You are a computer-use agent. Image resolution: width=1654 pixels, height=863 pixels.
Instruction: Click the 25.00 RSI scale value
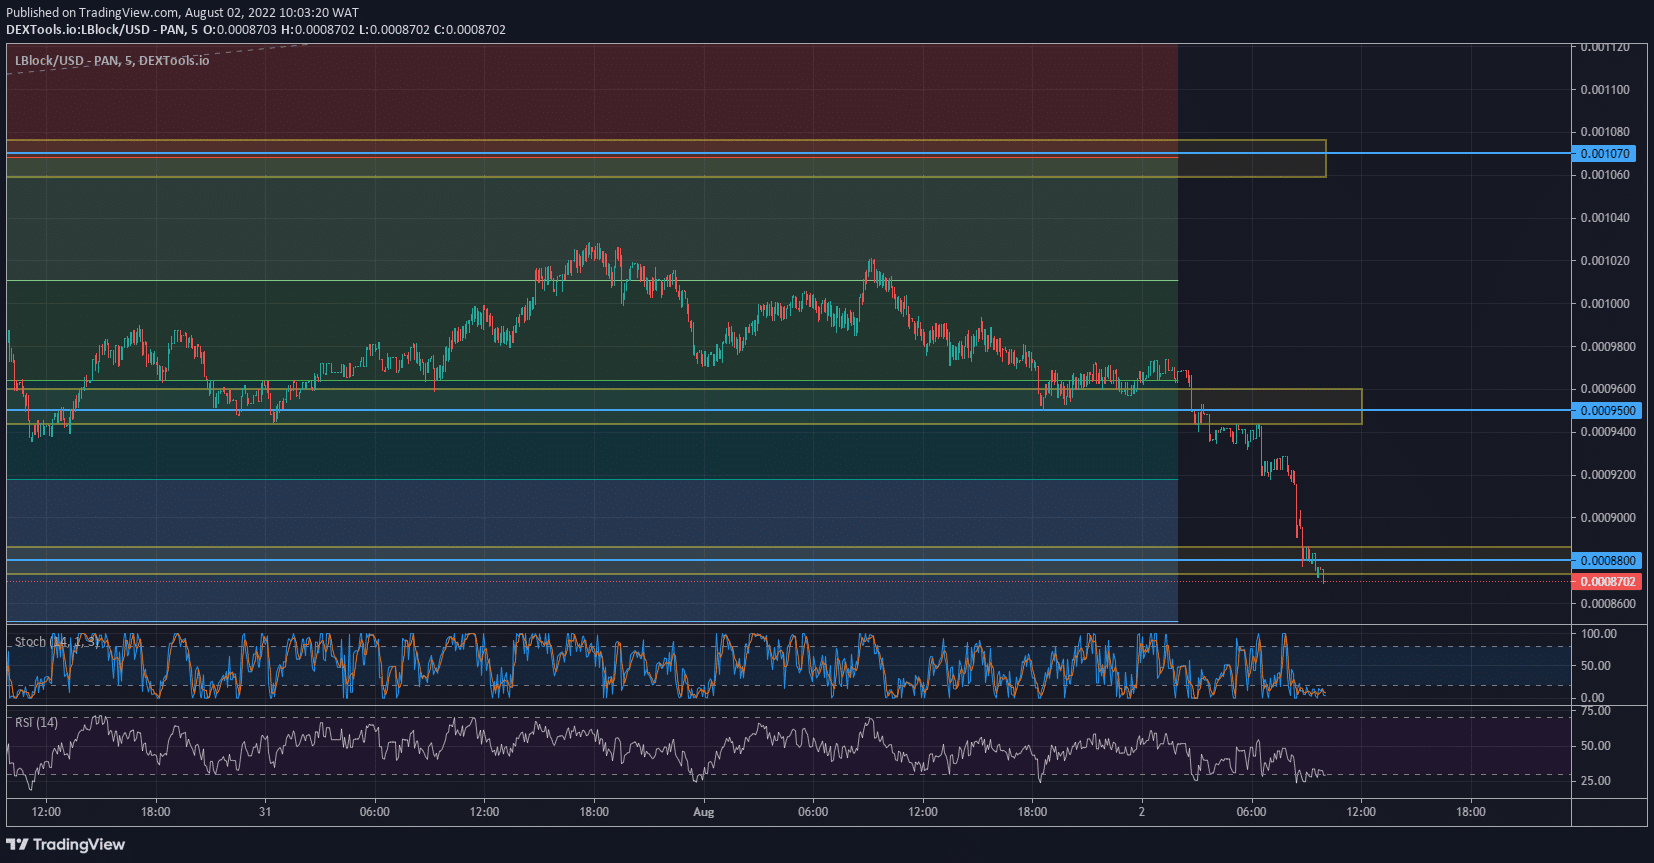[x=1595, y=780]
